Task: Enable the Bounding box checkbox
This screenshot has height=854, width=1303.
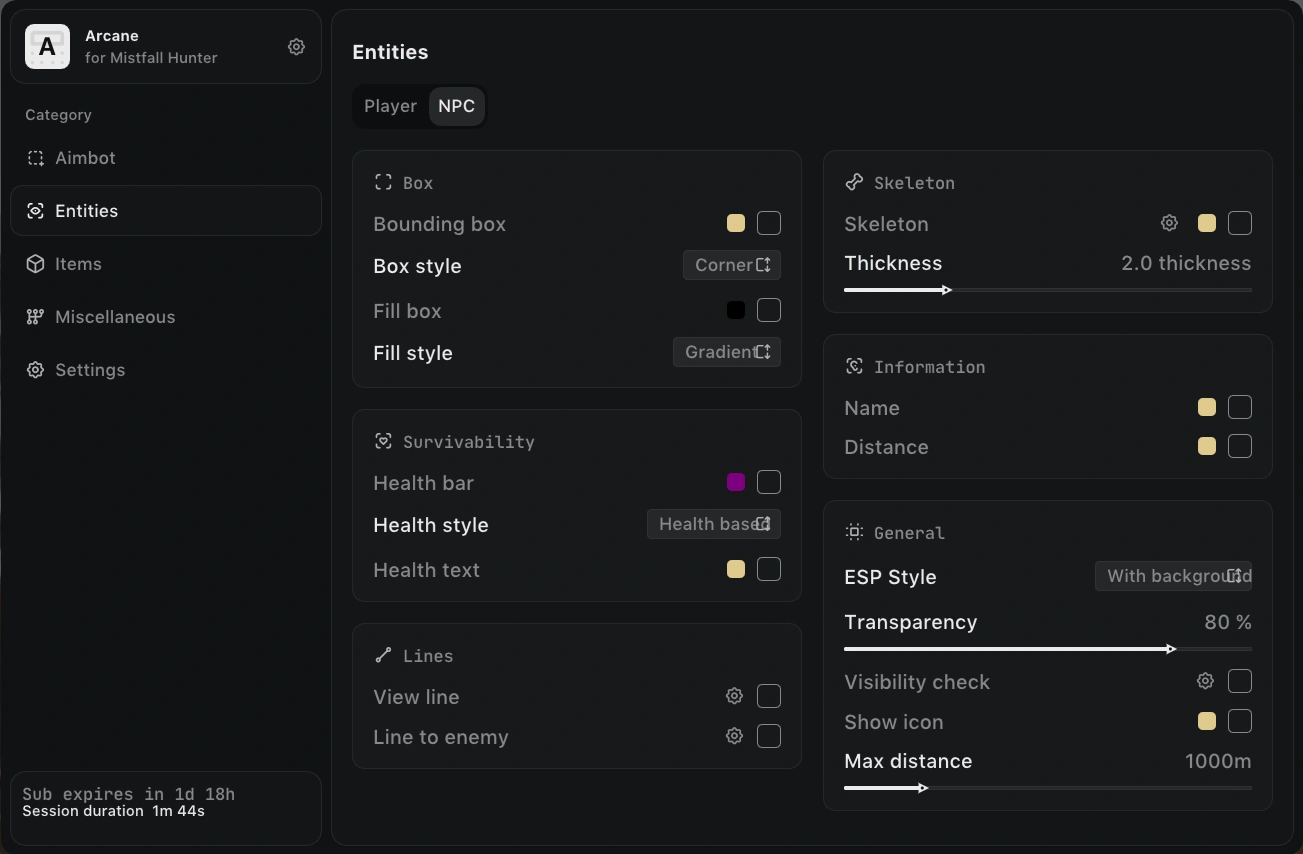Action: (769, 223)
